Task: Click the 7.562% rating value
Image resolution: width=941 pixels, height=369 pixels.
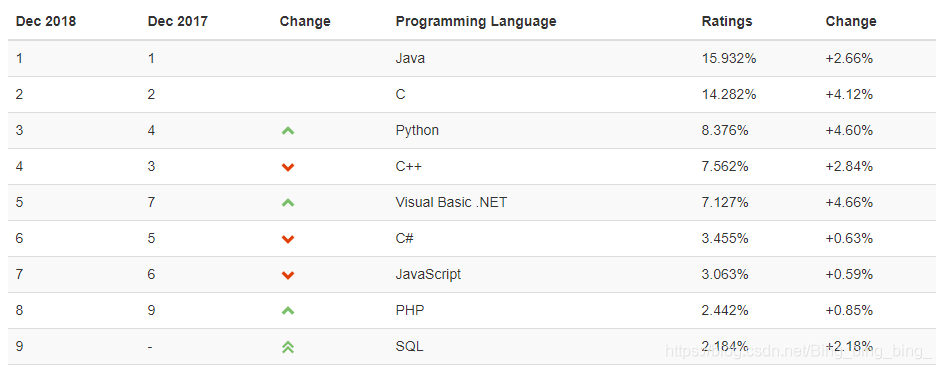Action: tap(725, 166)
